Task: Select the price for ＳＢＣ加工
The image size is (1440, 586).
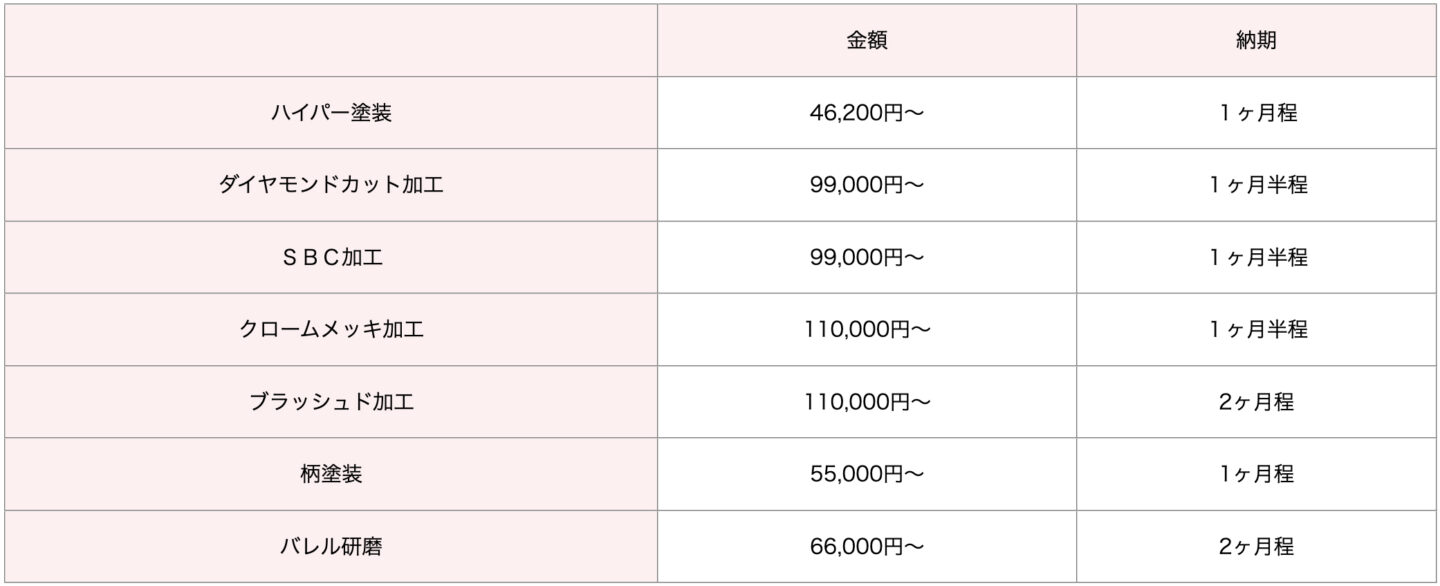Action: point(866,258)
